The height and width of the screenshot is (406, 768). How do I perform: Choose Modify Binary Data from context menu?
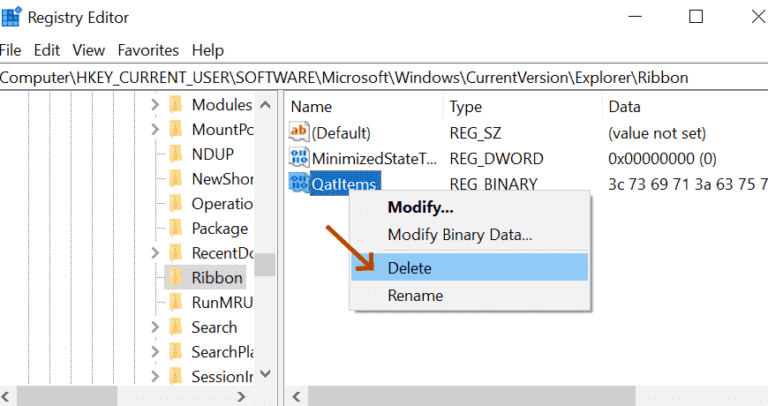pyautogui.click(x=459, y=236)
